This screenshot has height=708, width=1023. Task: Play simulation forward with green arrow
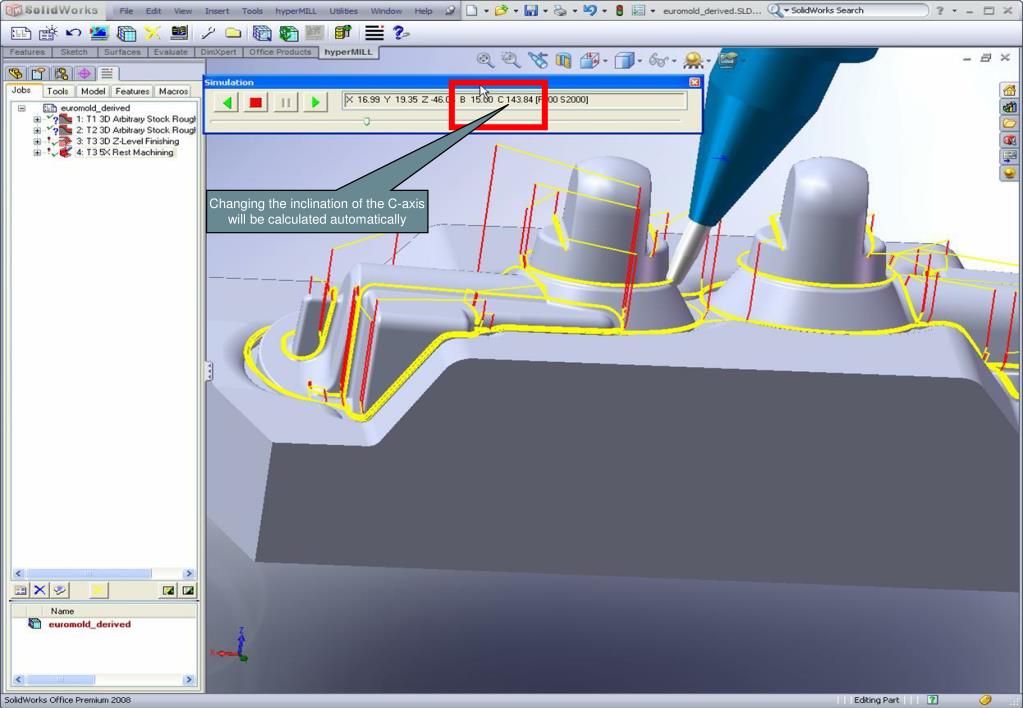pos(314,101)
